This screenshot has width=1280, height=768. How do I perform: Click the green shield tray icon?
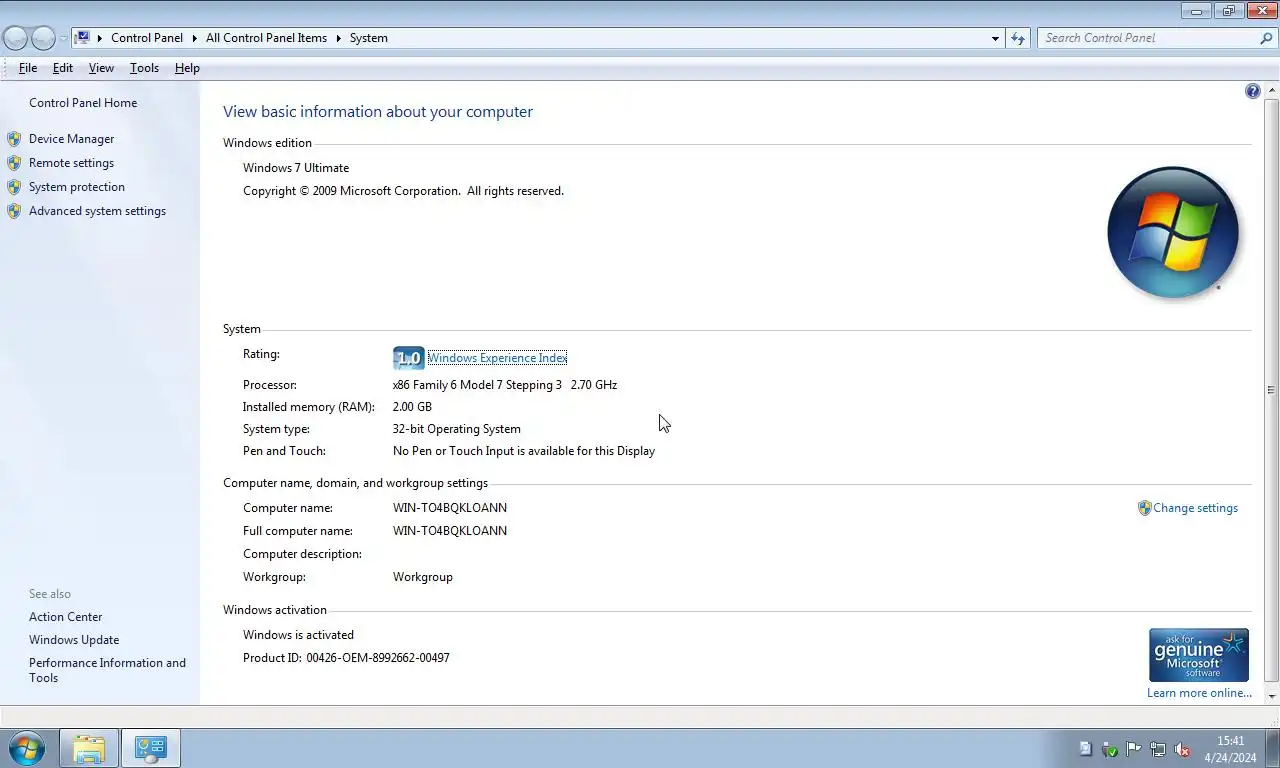(x=1110, y=749)
